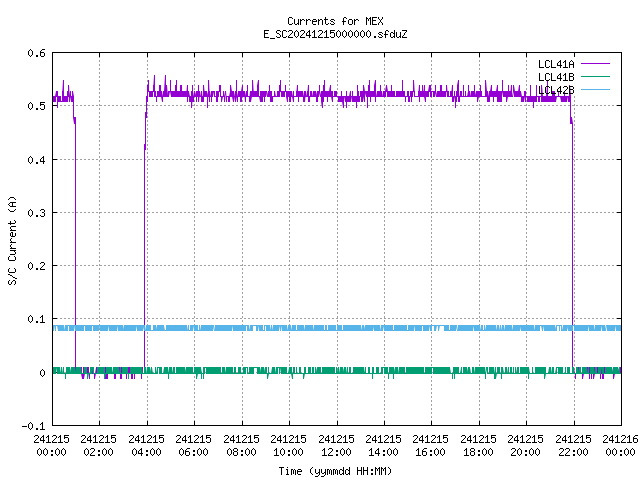Click the y-axis tick value 0.2
Screen dimensions: 640x480
pos(36,266)
